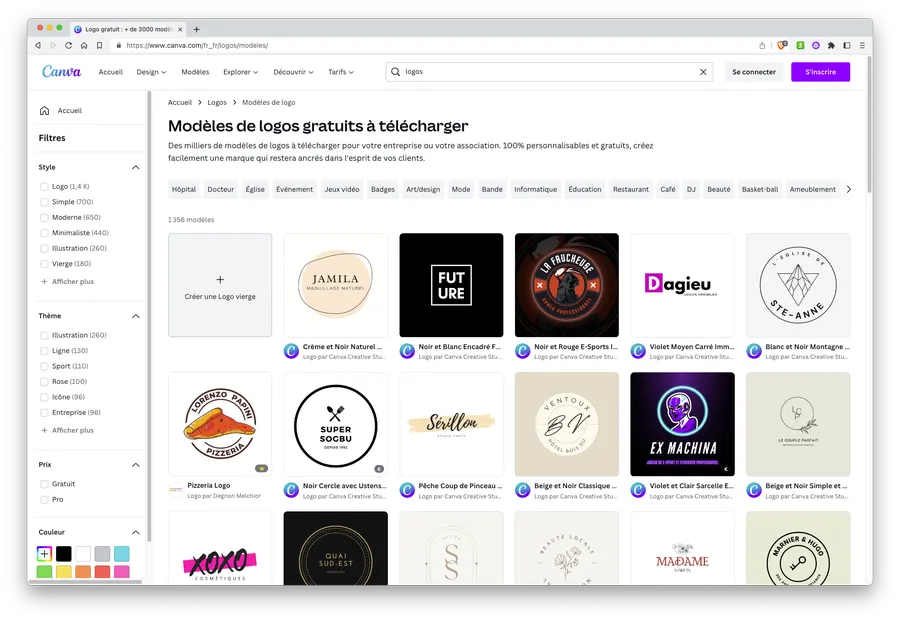Select the Restaurant category chip
The width and height of the screenshot is (900, 621).
[631, 189]
